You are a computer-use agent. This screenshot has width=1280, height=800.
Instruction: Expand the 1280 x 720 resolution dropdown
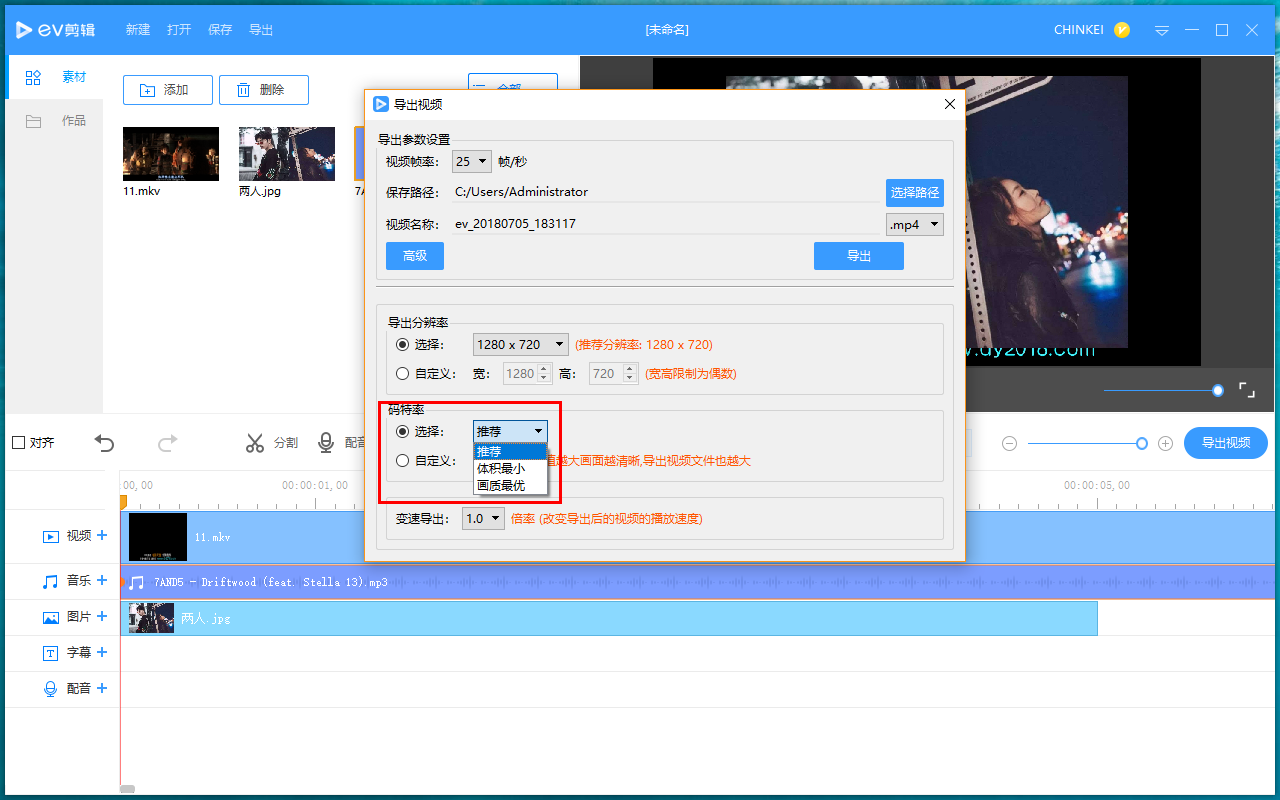pos(520,344)
